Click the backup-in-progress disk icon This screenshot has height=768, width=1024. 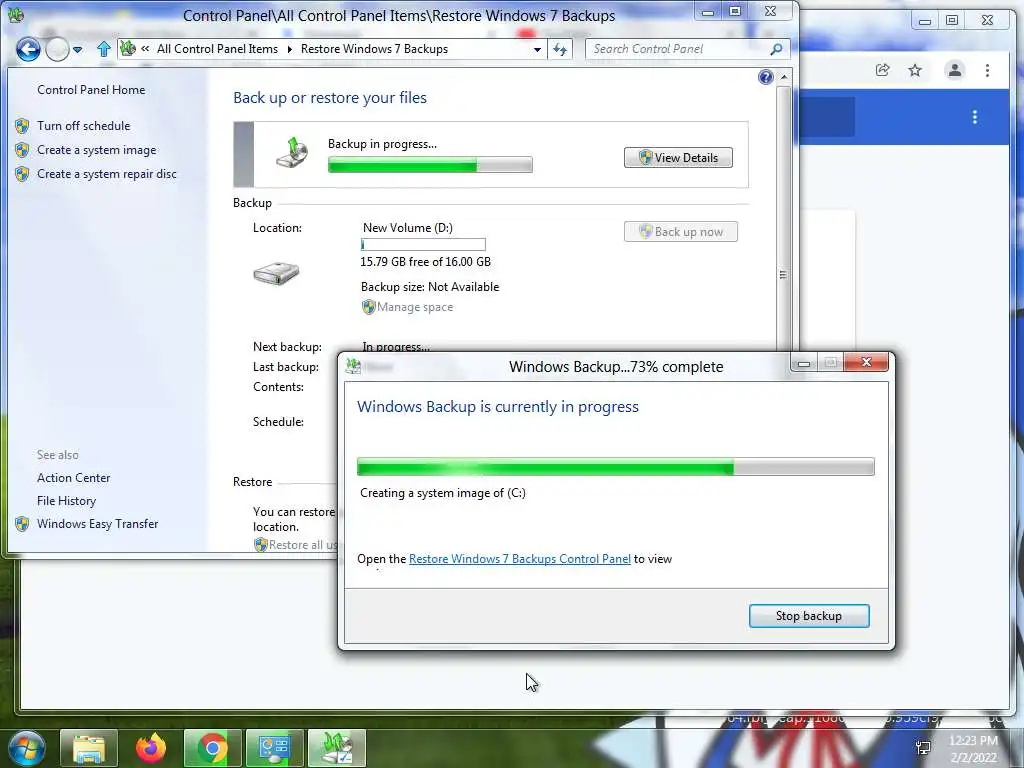[x=292, y=153]
